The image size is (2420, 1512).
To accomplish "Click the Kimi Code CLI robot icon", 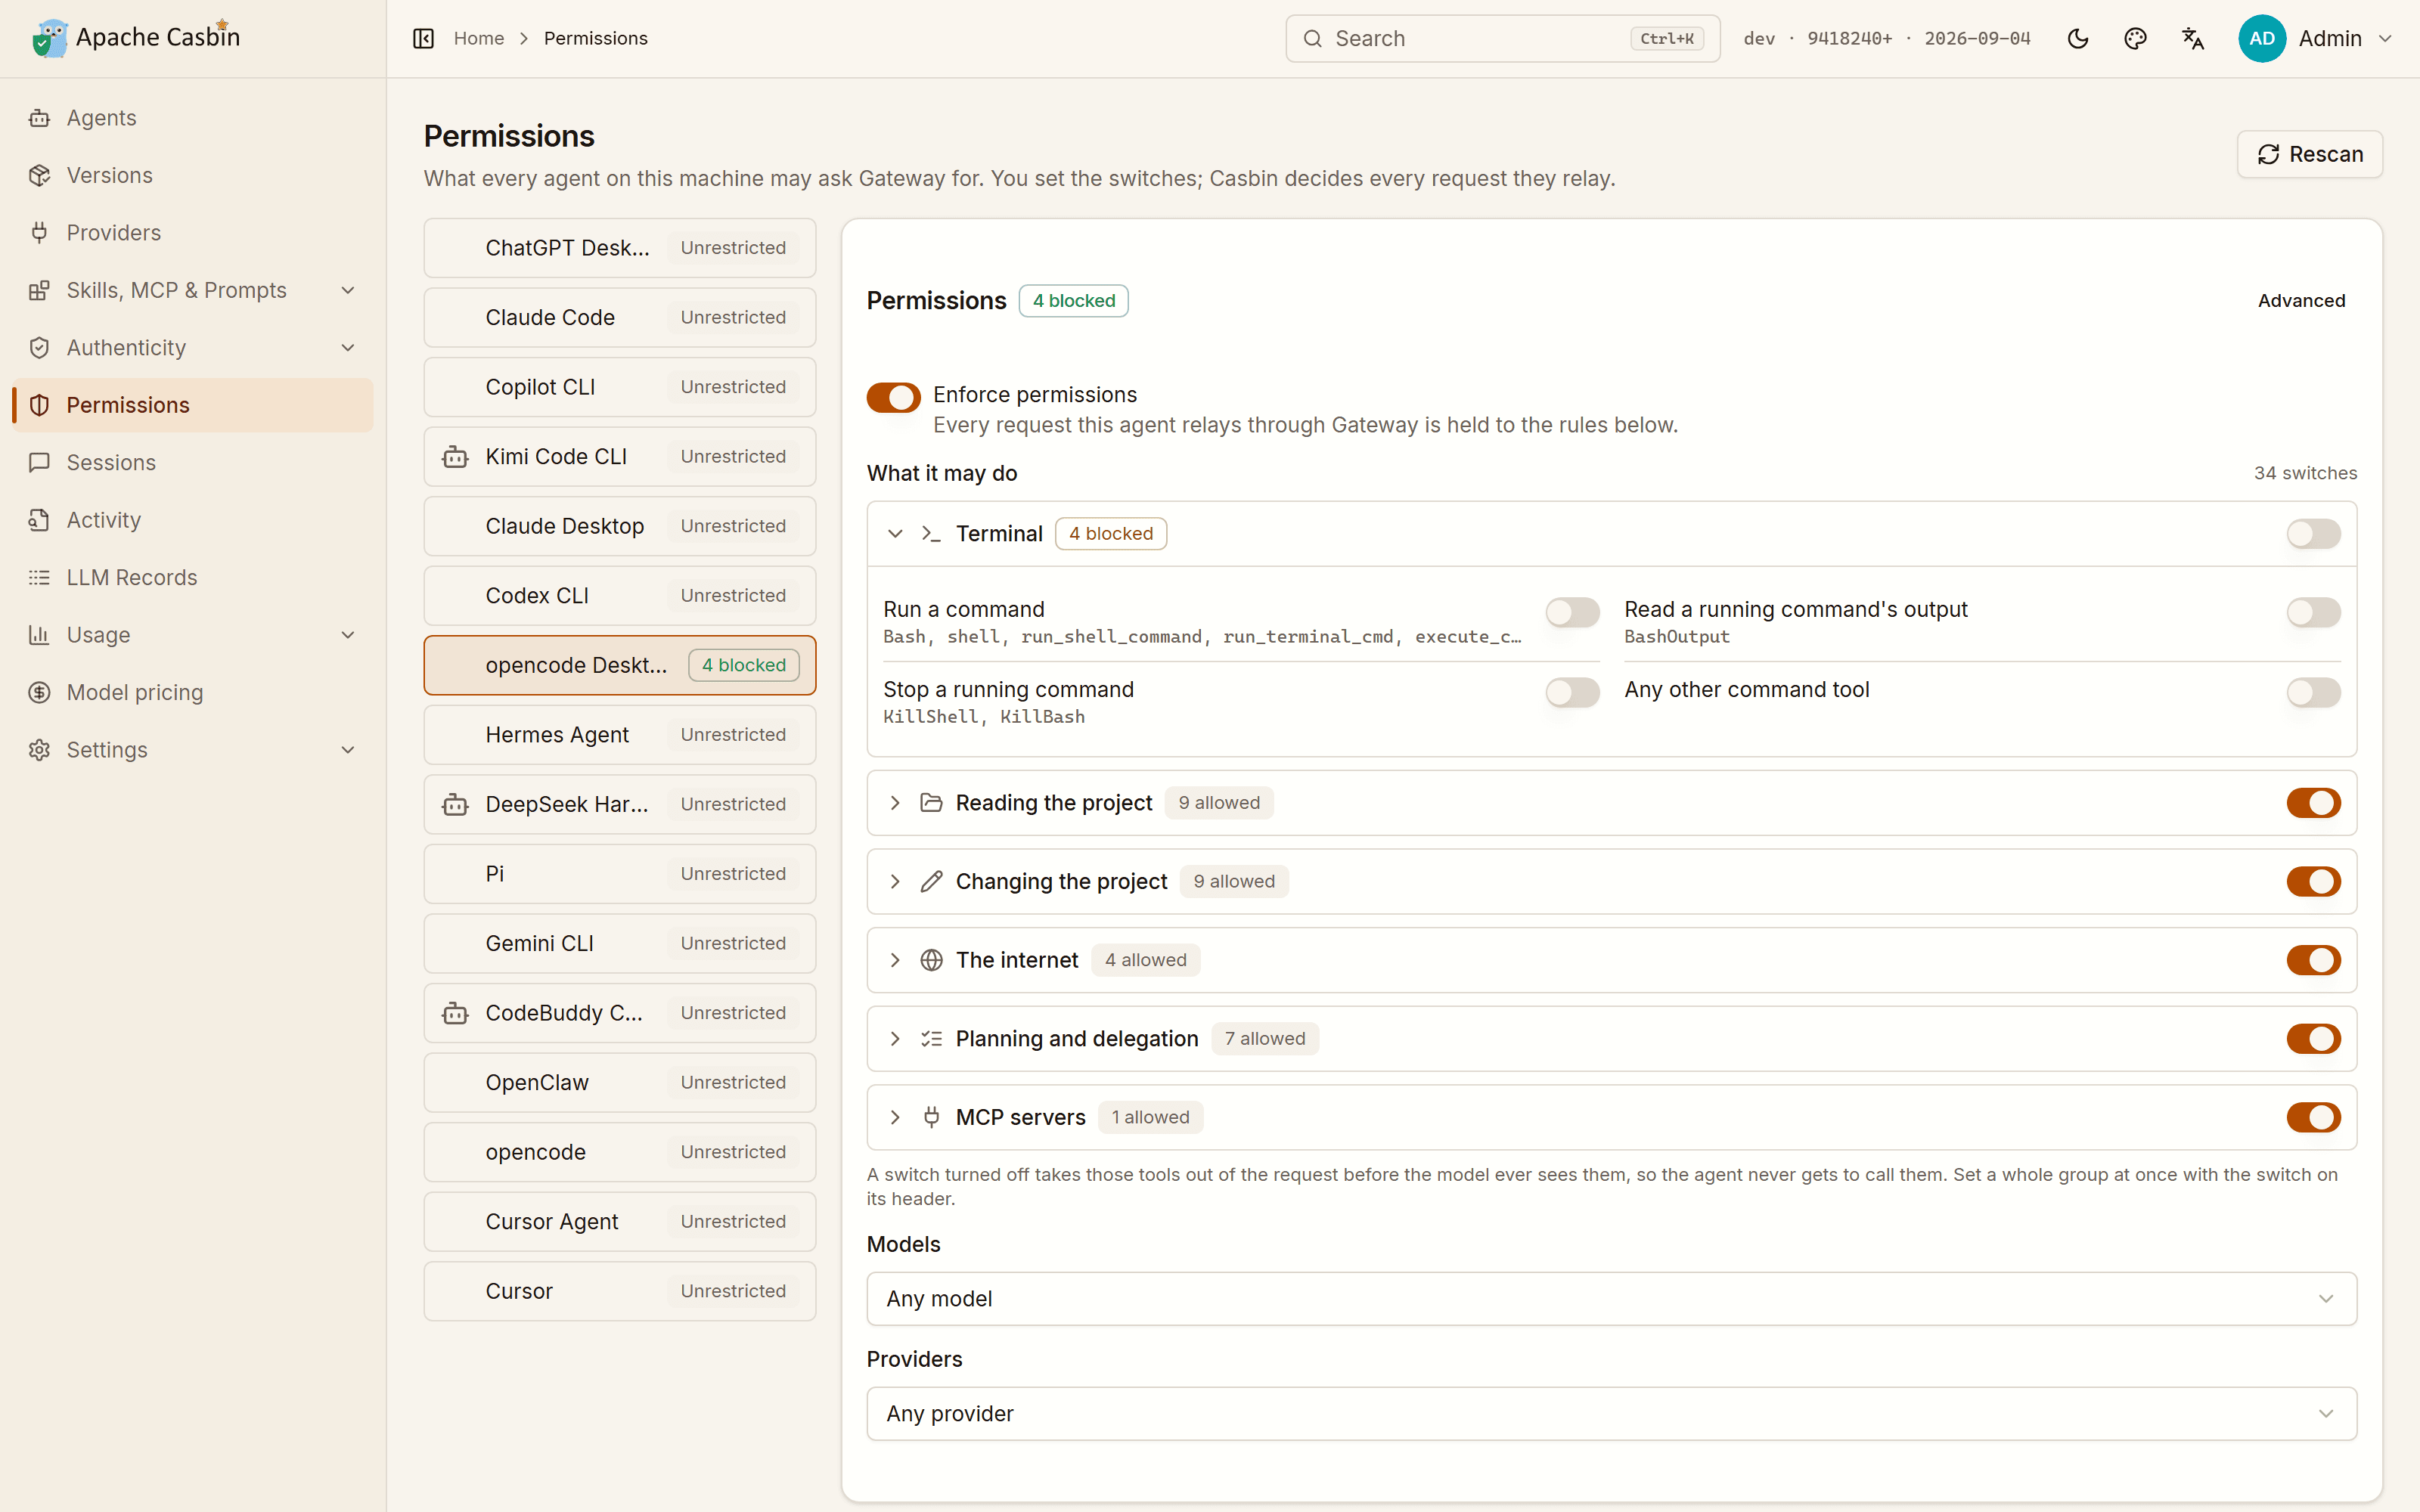I will [x=455, y=457].
